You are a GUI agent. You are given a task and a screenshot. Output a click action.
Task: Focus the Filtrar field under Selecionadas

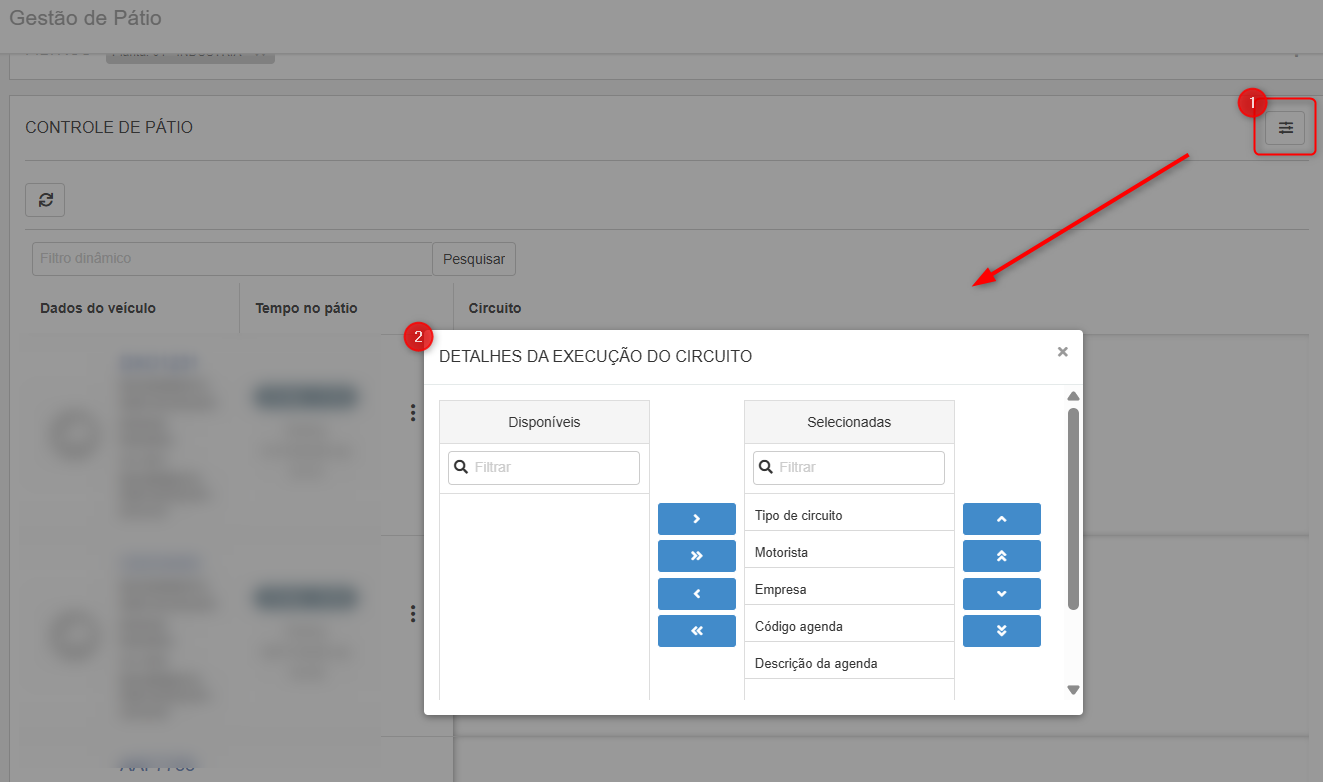[849, 467]
